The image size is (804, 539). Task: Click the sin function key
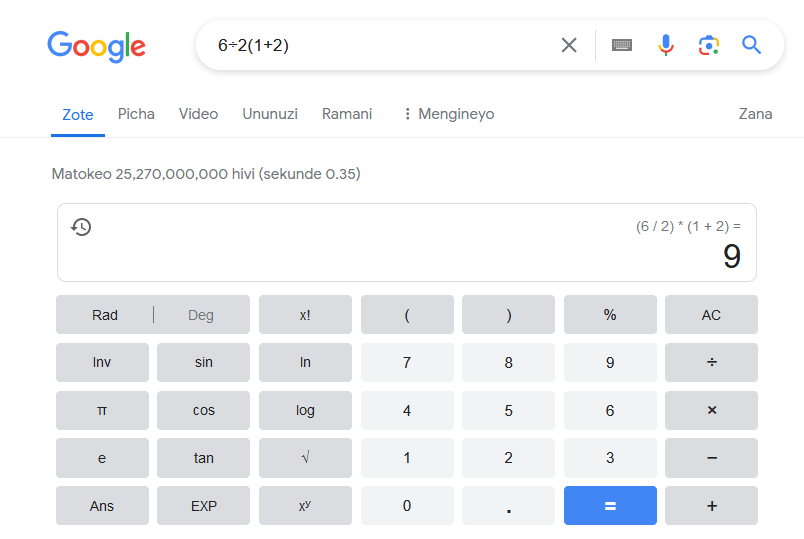[204, 363]
